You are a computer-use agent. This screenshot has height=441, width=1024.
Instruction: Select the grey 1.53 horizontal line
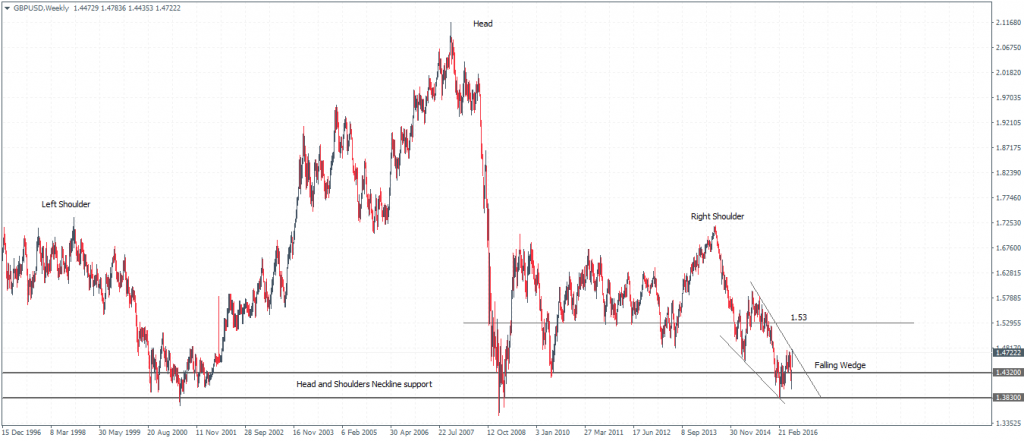click(x=688, y=322)
